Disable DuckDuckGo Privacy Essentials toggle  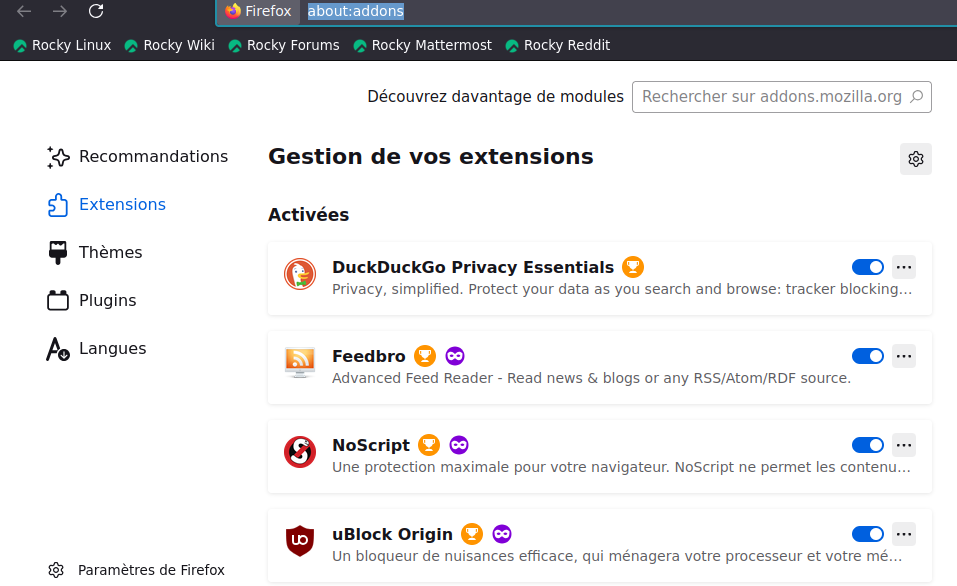pyautogui.click(x=868, y=267)
